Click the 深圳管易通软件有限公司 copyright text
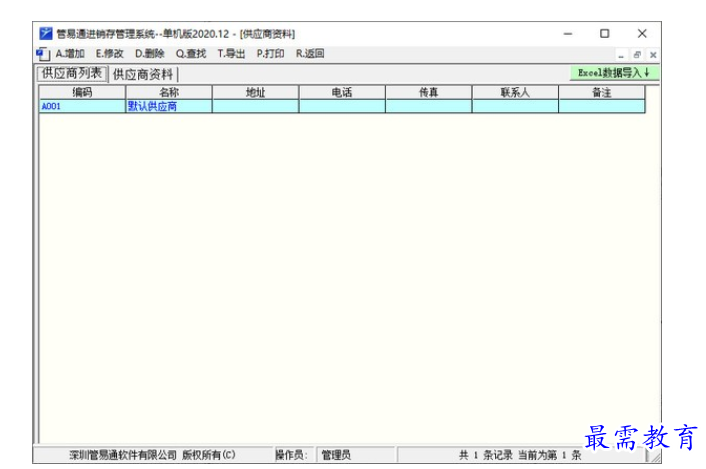The image size is (706, 469). pyautogui.click(x=152, y=455)
